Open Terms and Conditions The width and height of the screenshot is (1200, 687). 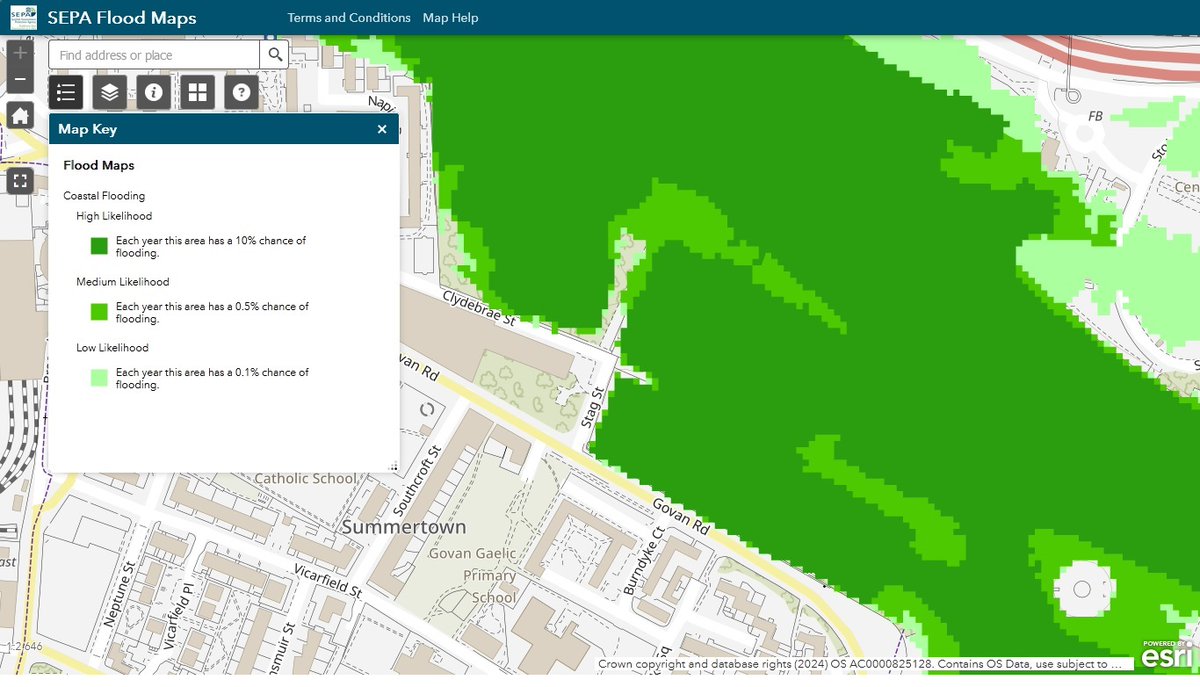point(348,17)
